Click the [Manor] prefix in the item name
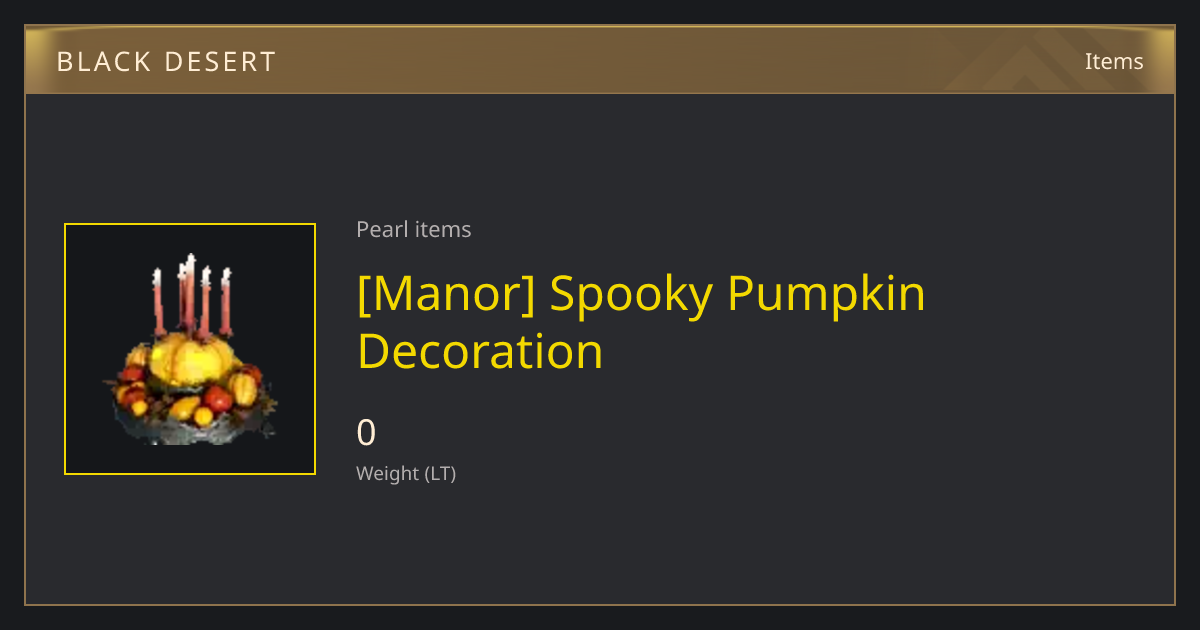1200x630 pixels. click(447, 294)
